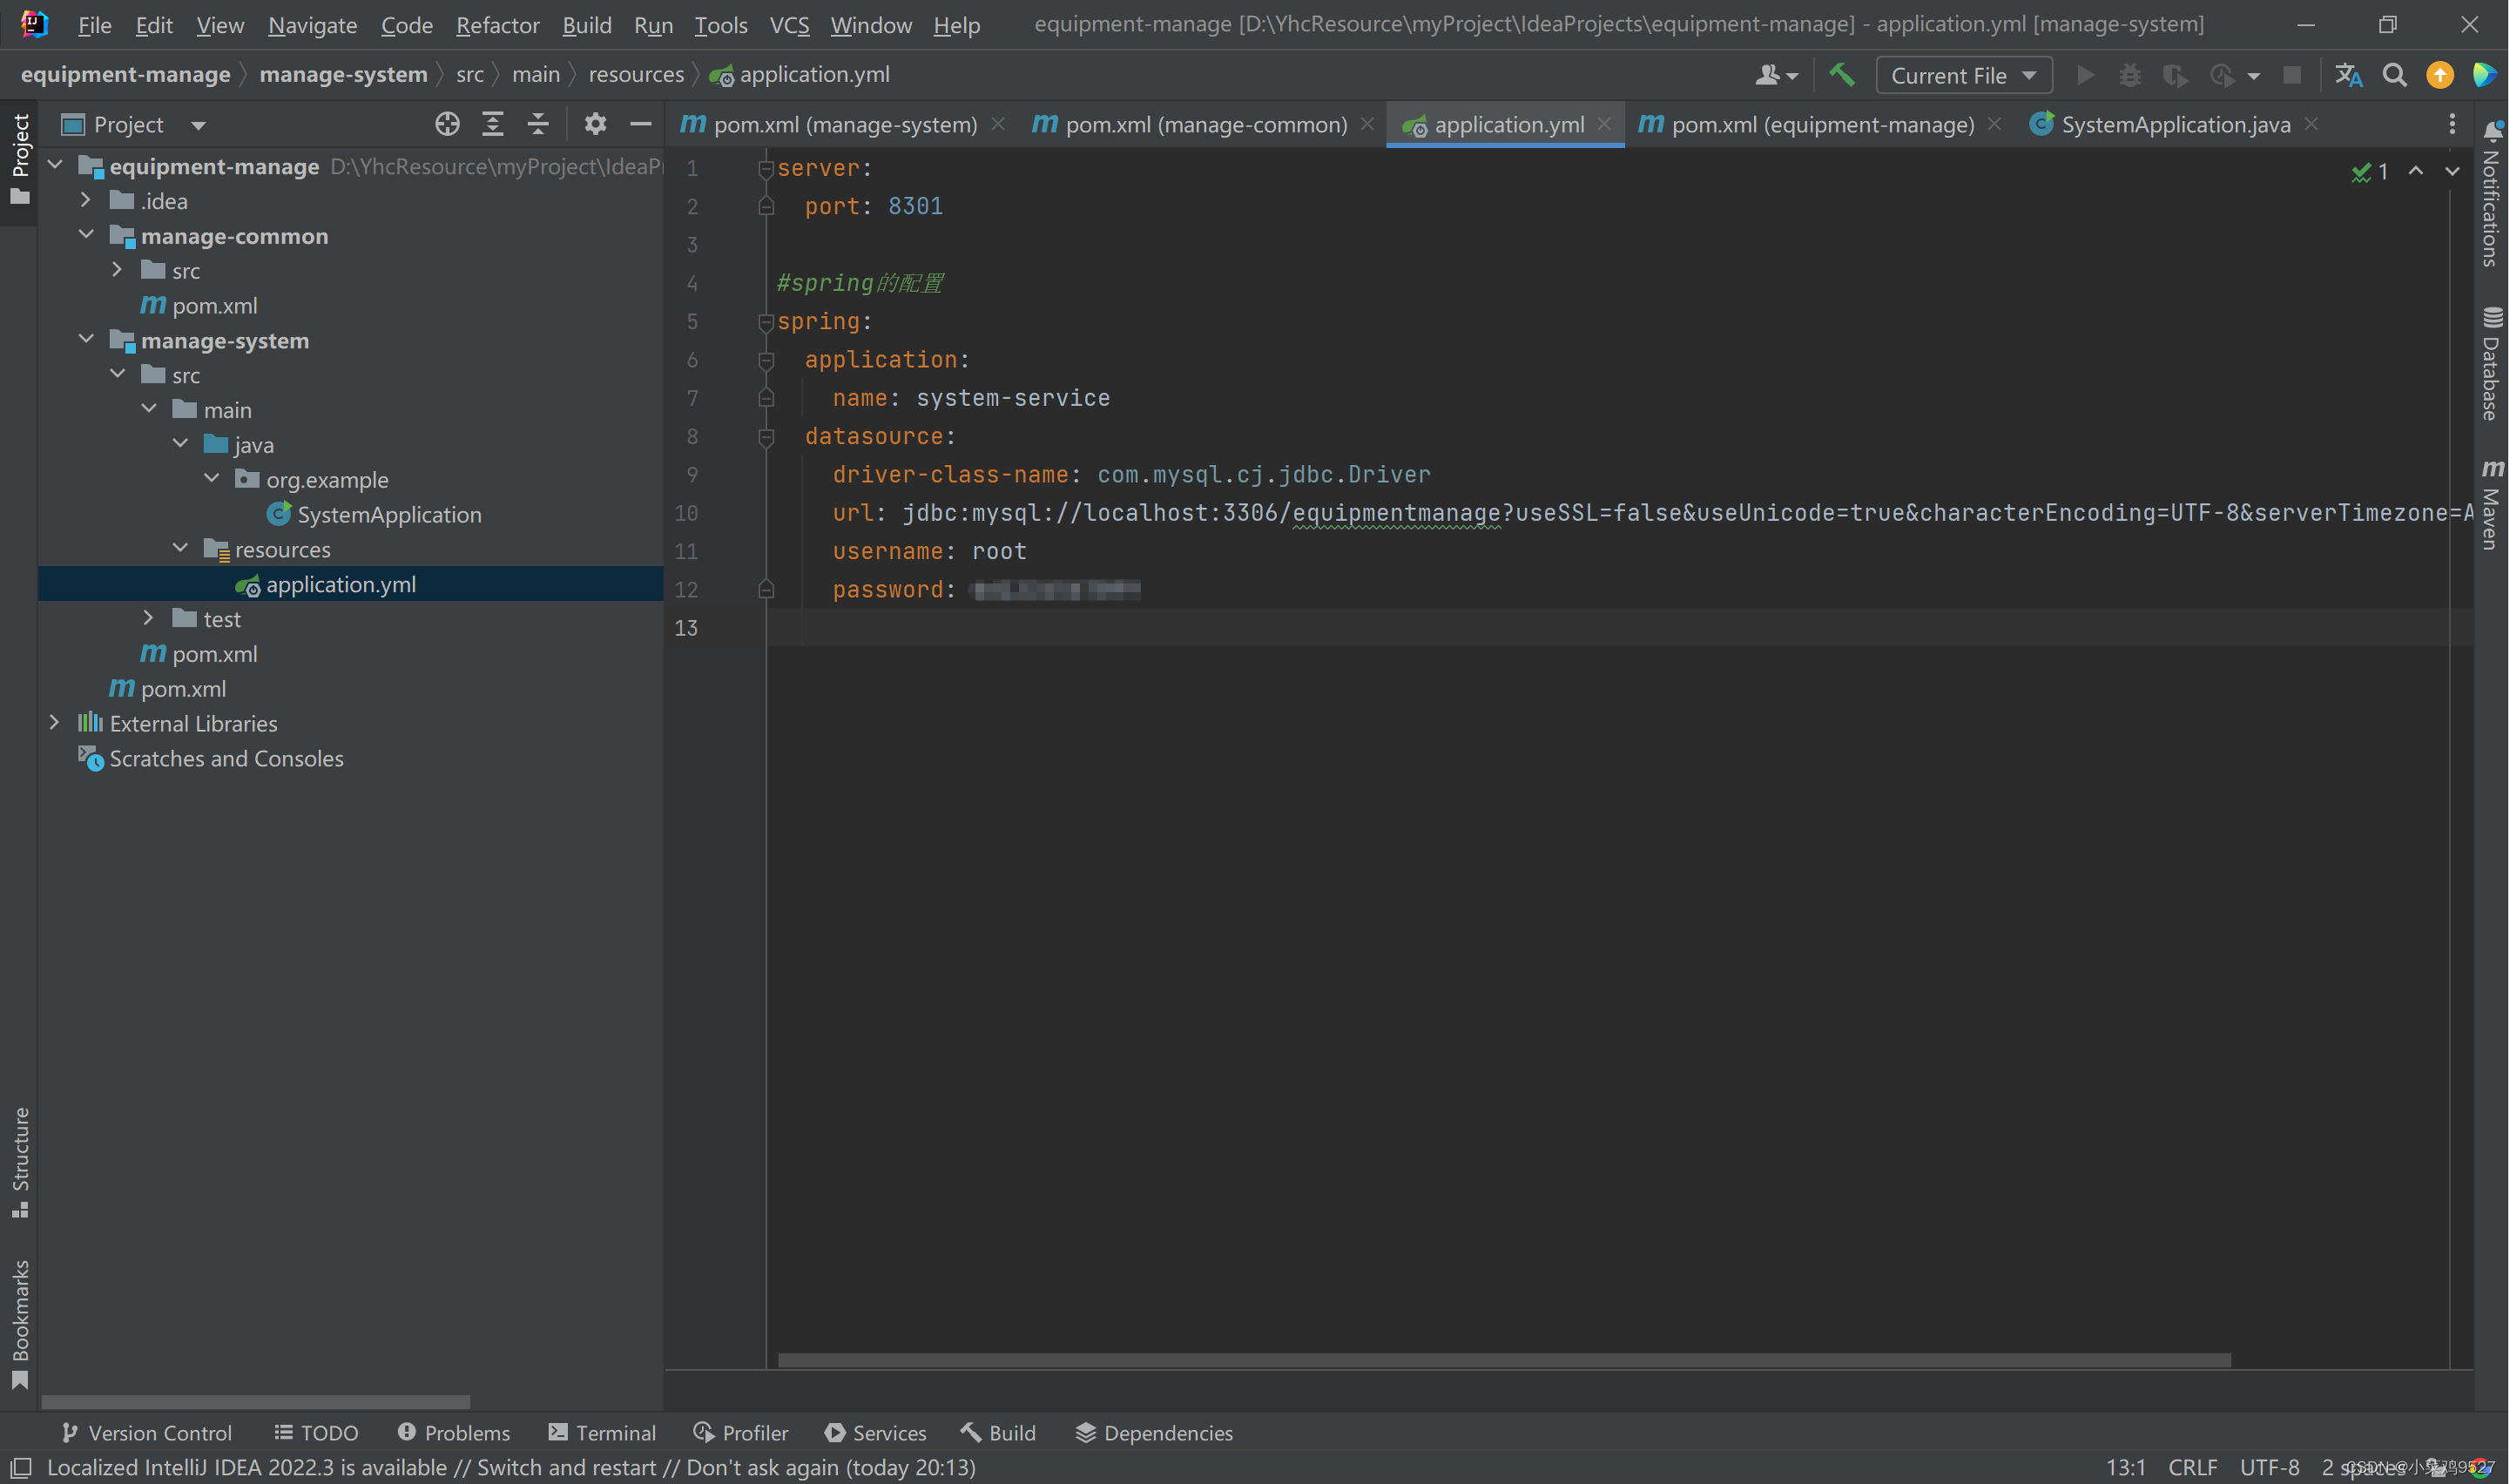Toggle the Problems panel at the bottom
This screenshot has height=1484, width=2510.
tap(450, 1433)
